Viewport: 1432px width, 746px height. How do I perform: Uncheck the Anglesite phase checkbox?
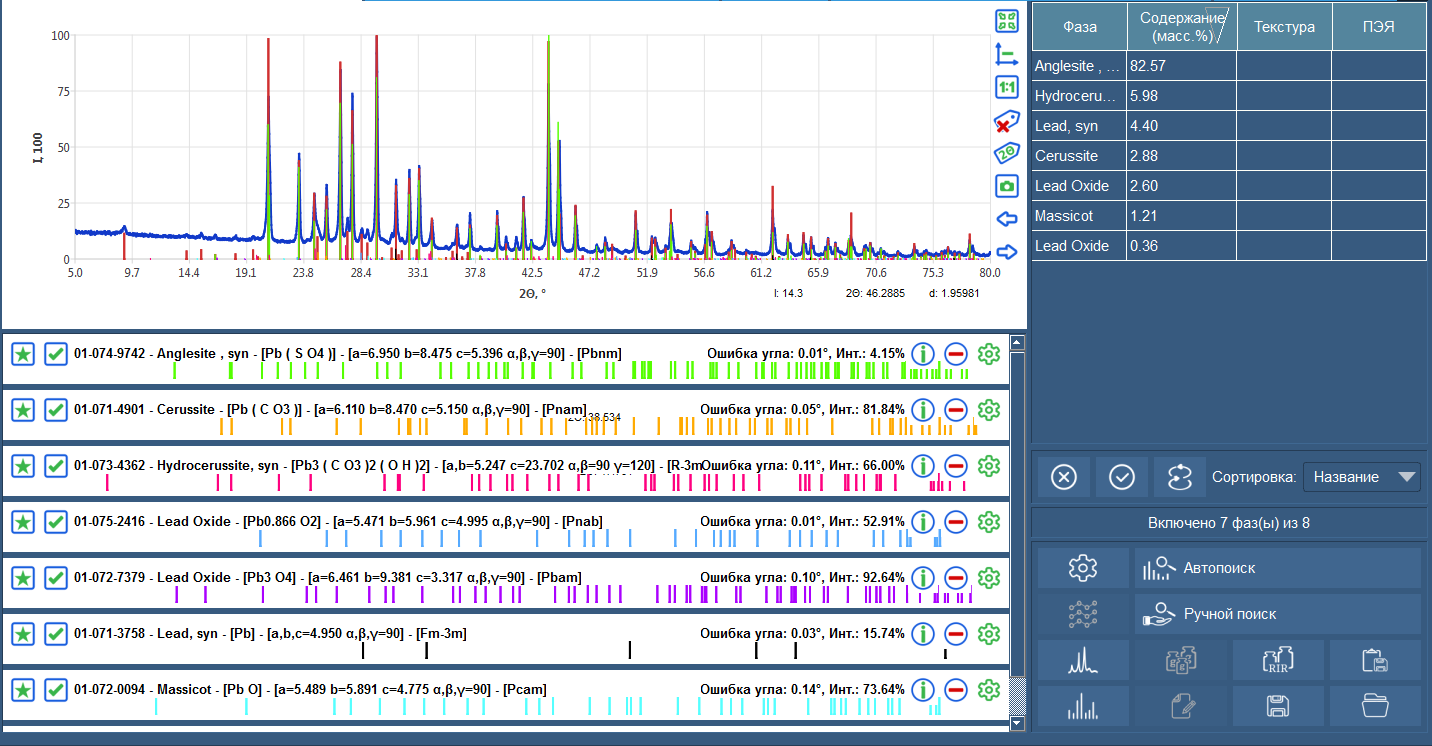(x=56, y=354)
